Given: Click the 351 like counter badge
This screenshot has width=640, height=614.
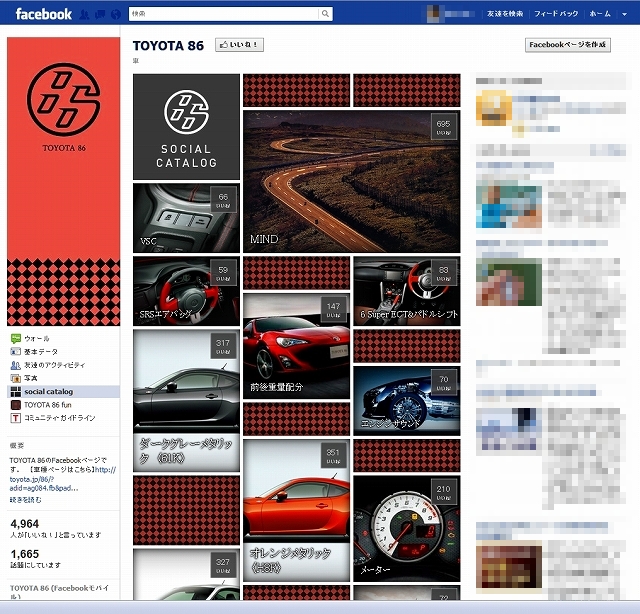Looking at the screenshot, I should point(333,456).
